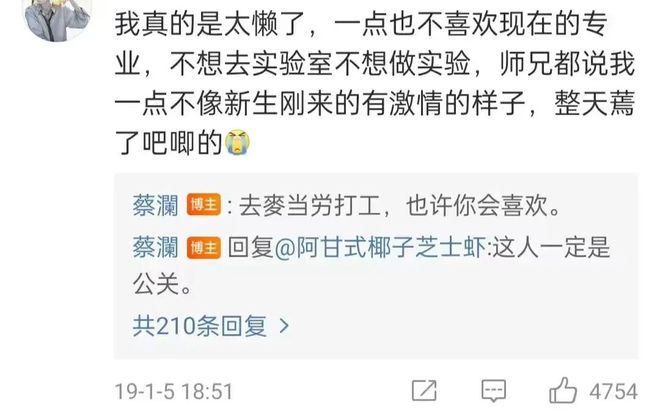Tap the repost/share icon below the comment
Screen dimensions: 660x414
click(x=424, y=390)
